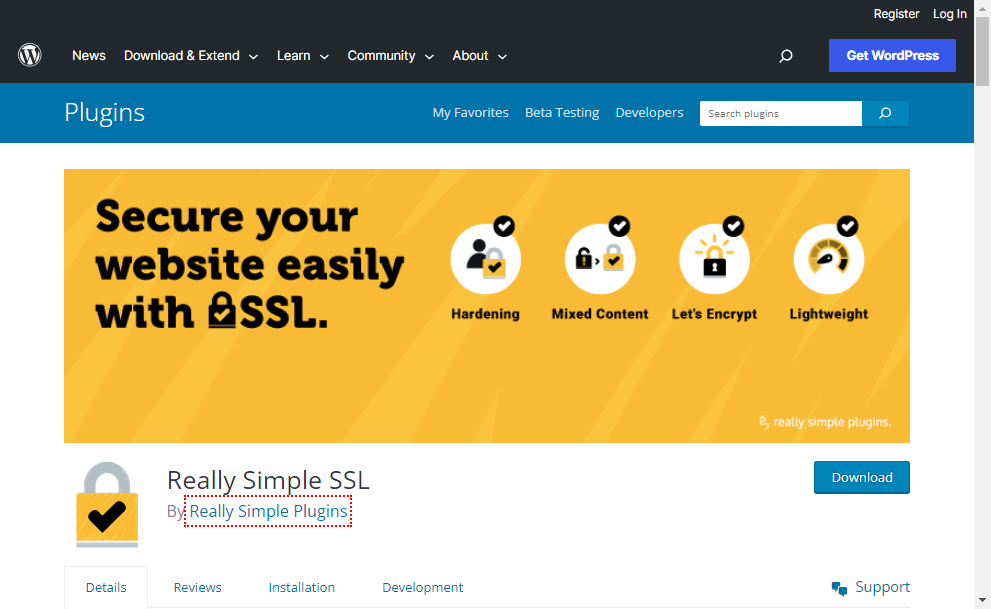991x609 pixels.
Task: Switch to the Details tab
Action: coord(106,588)
